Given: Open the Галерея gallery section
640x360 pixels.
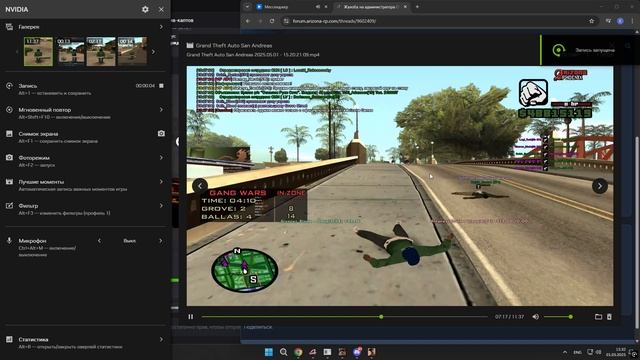Looking at the screenshot, I should (85, 27).
